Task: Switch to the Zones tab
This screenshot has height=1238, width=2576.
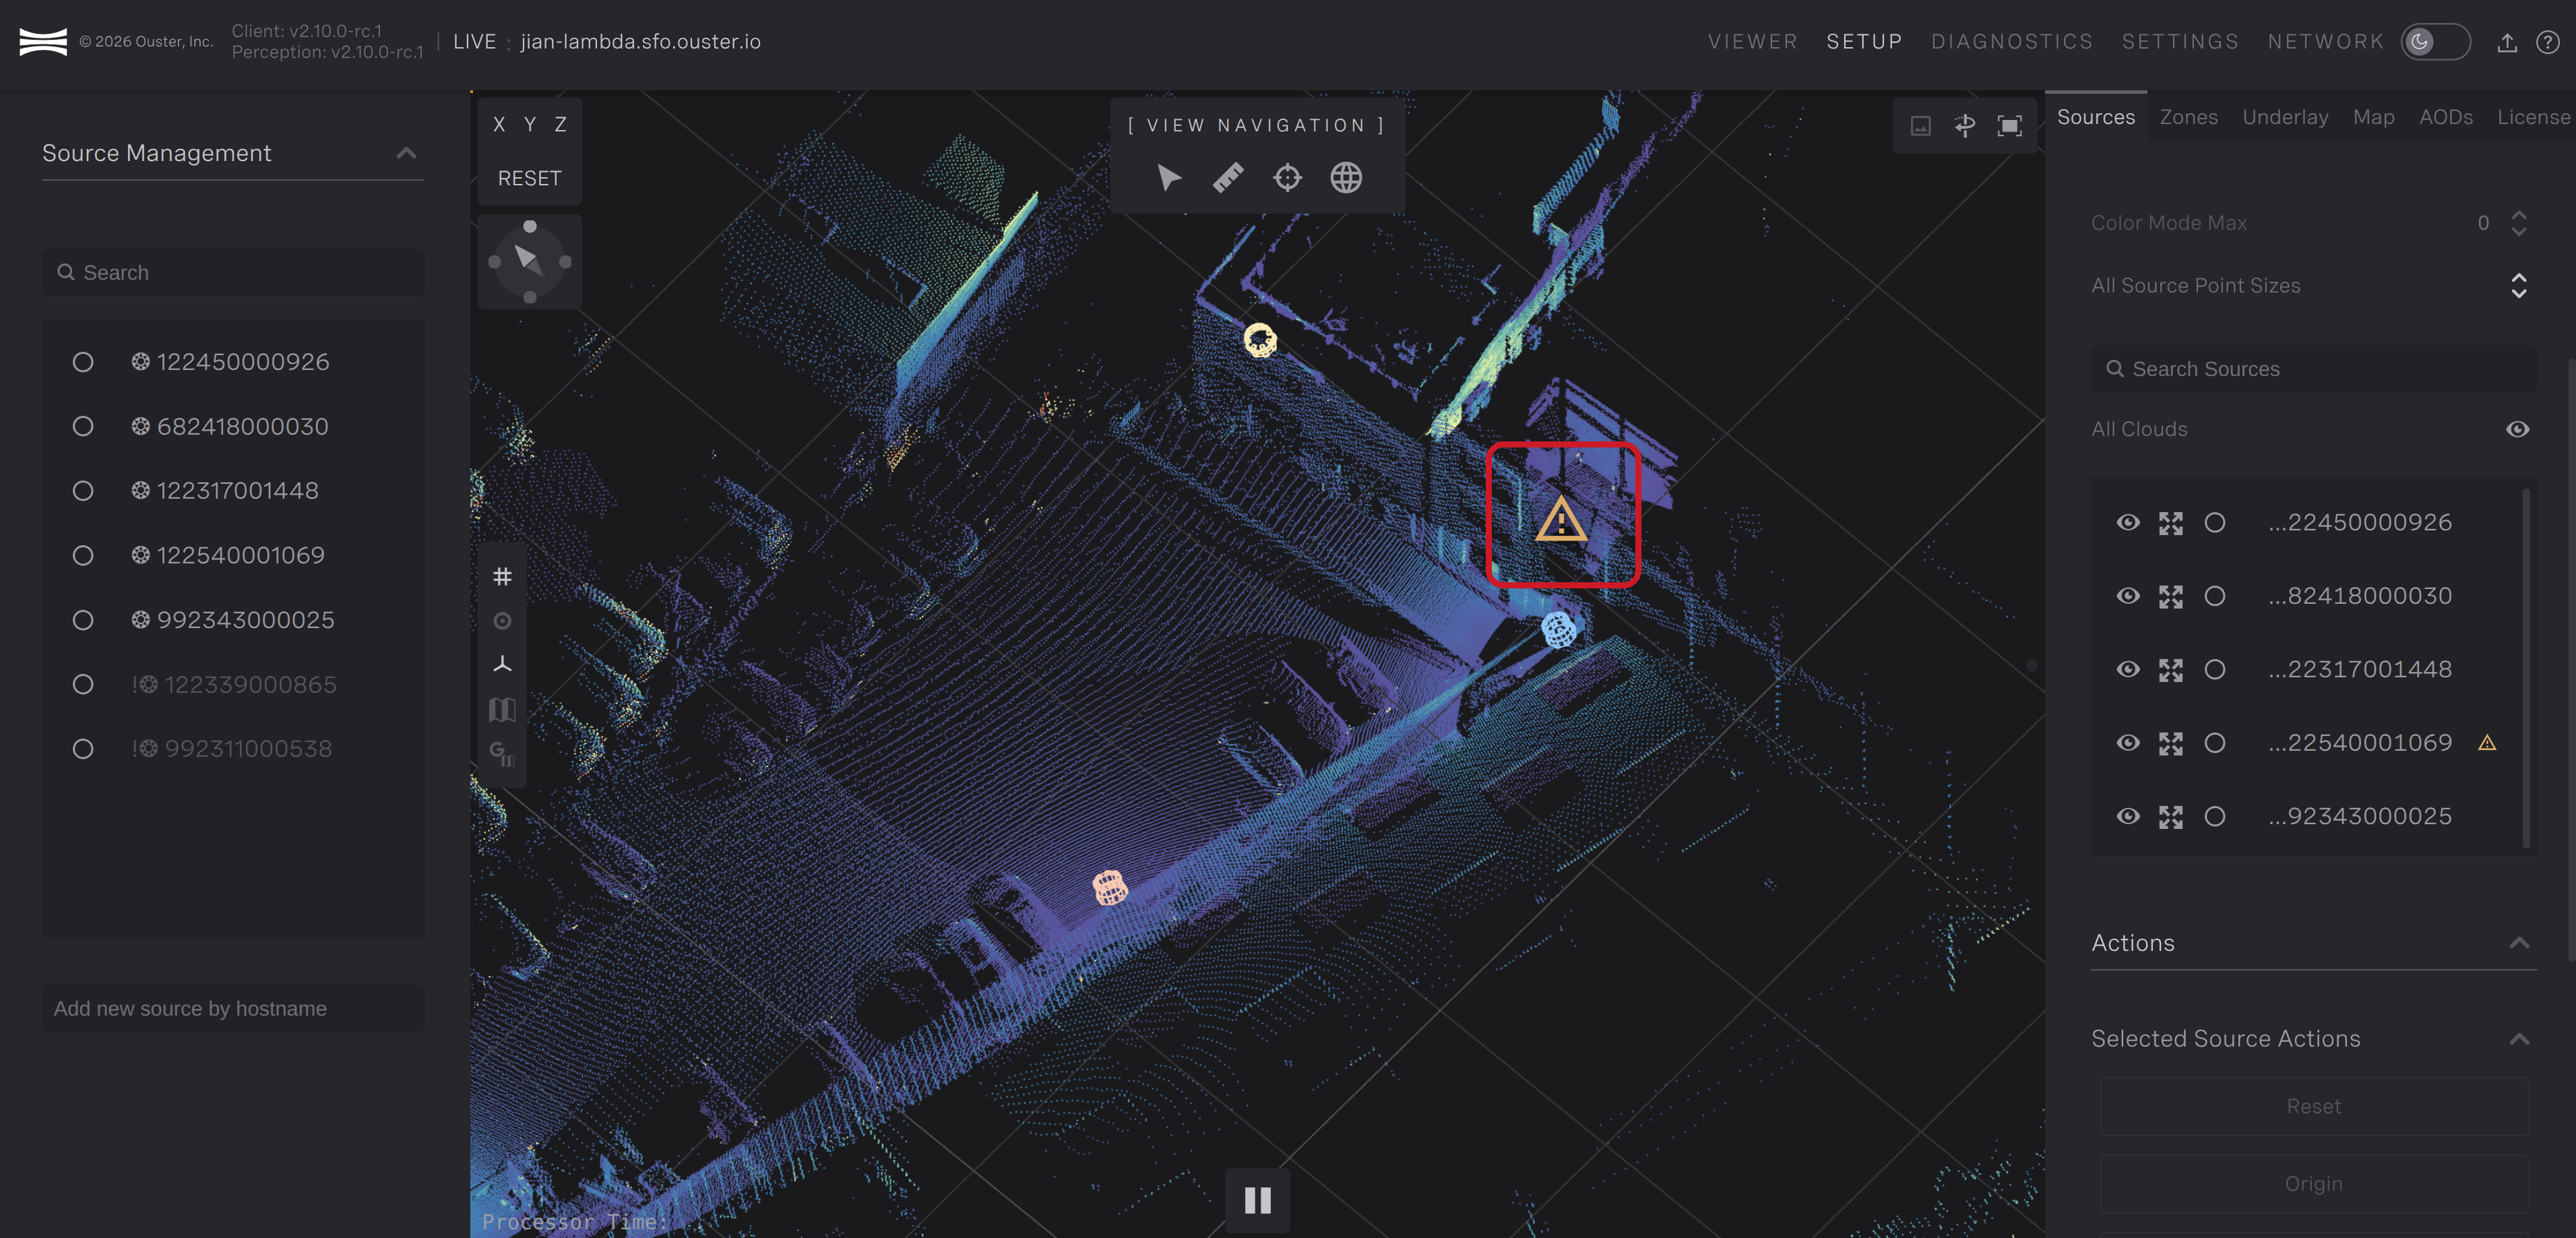Action: tap(2188, 117)
